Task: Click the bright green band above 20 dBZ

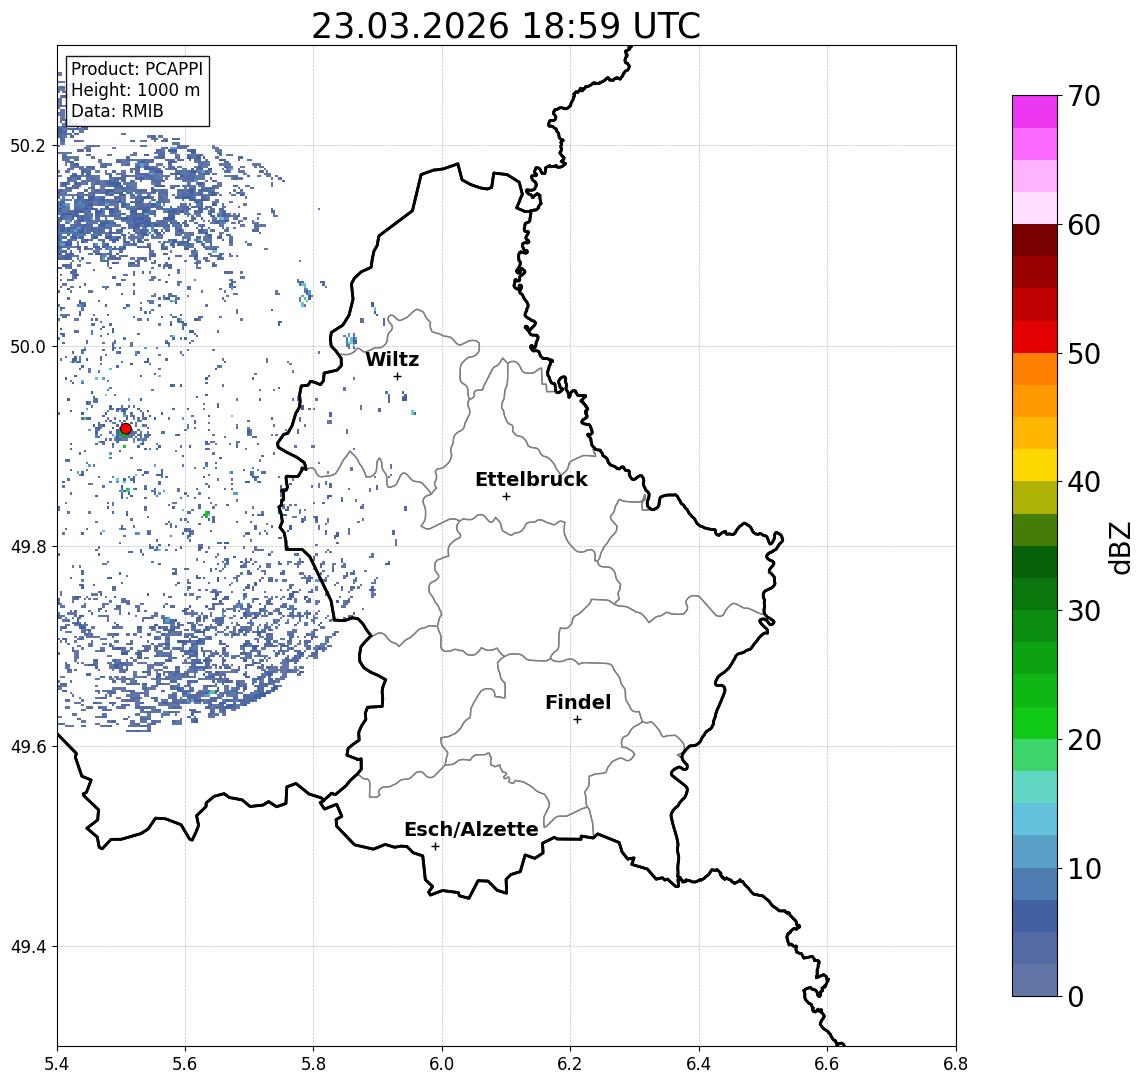Action: 1035,723
